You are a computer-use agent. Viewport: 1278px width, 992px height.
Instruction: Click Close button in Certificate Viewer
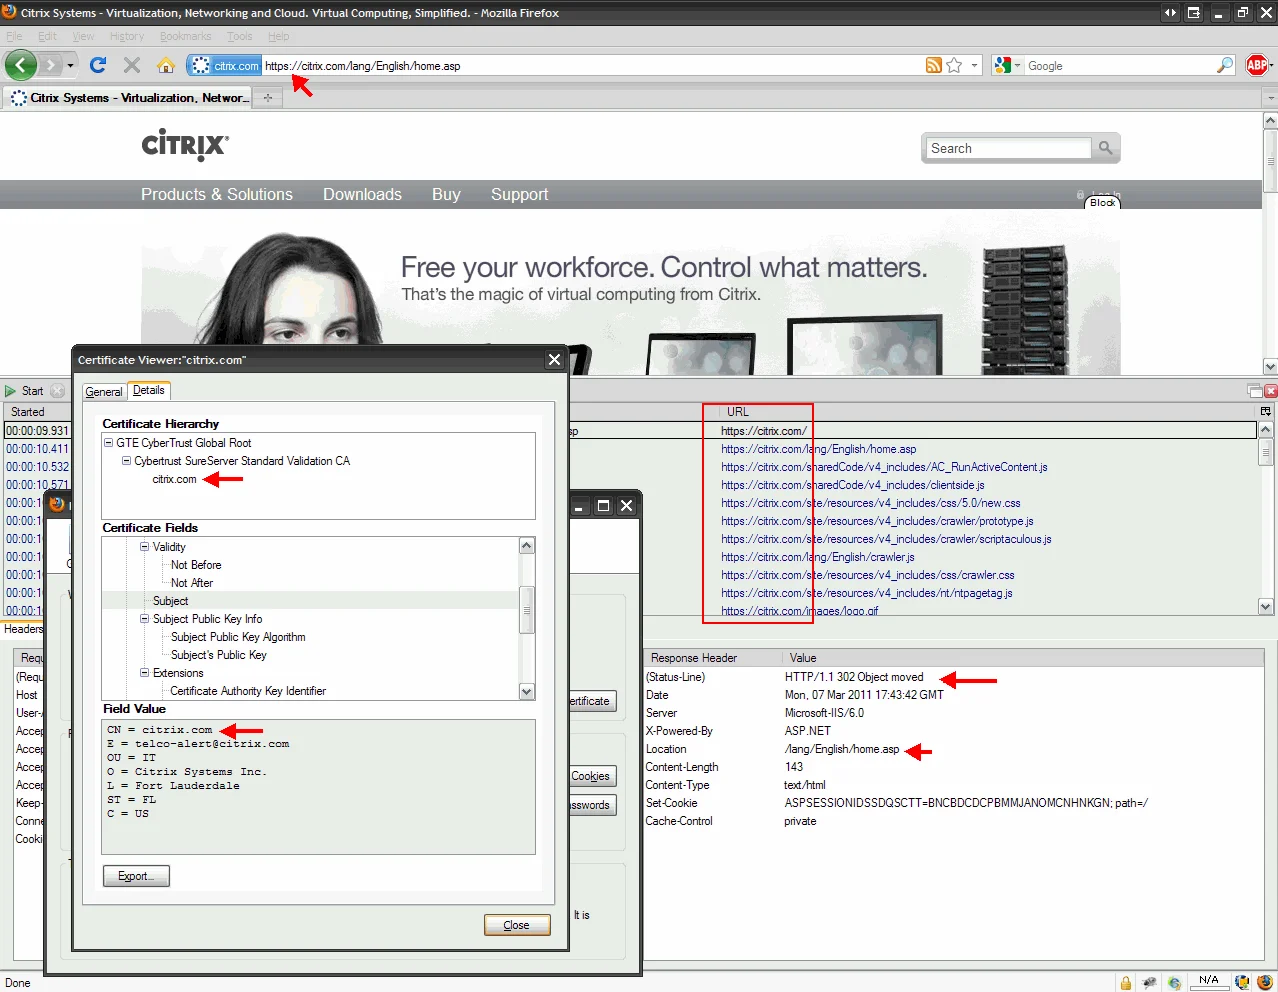(x=517, y=925)
